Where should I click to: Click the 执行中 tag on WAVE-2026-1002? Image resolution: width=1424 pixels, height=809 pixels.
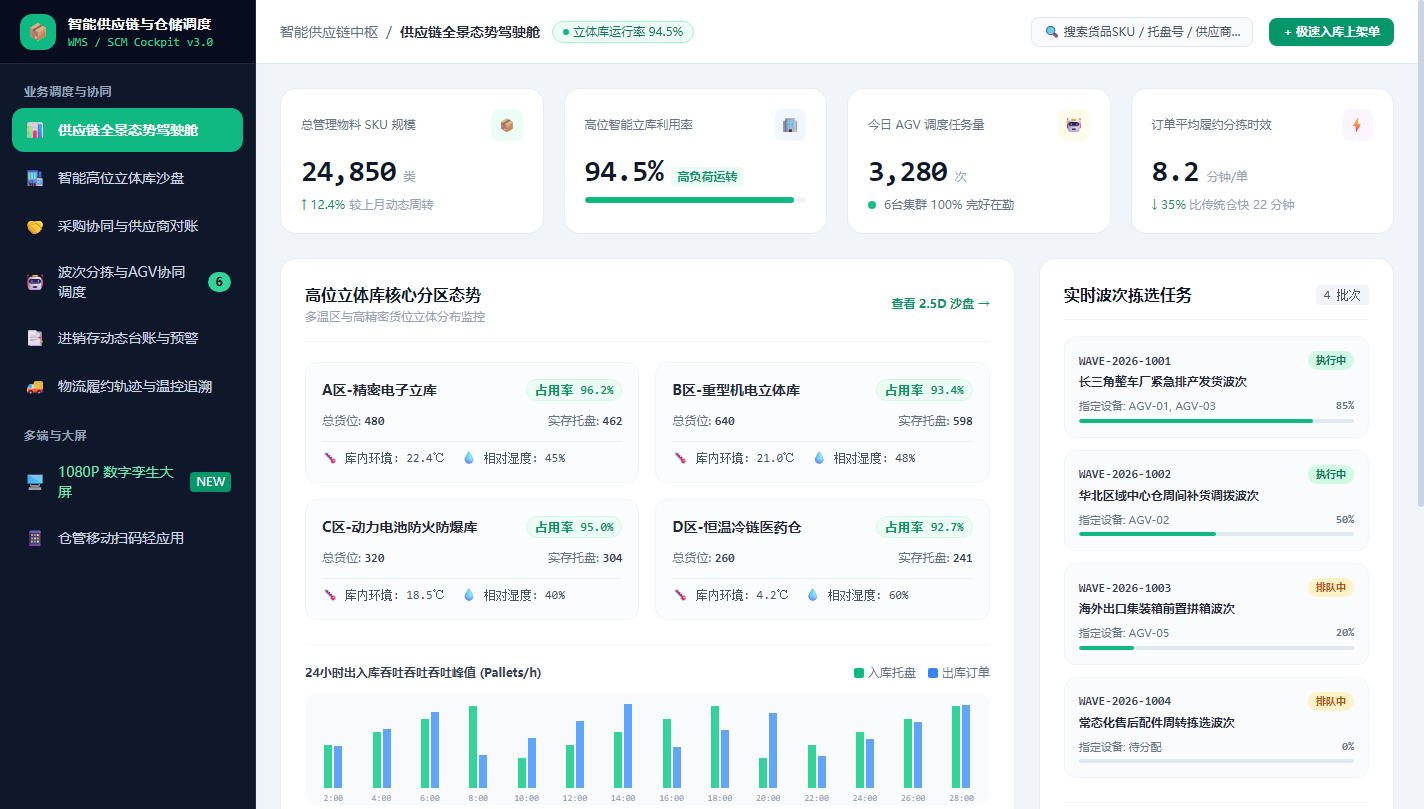click(1330, 474)
